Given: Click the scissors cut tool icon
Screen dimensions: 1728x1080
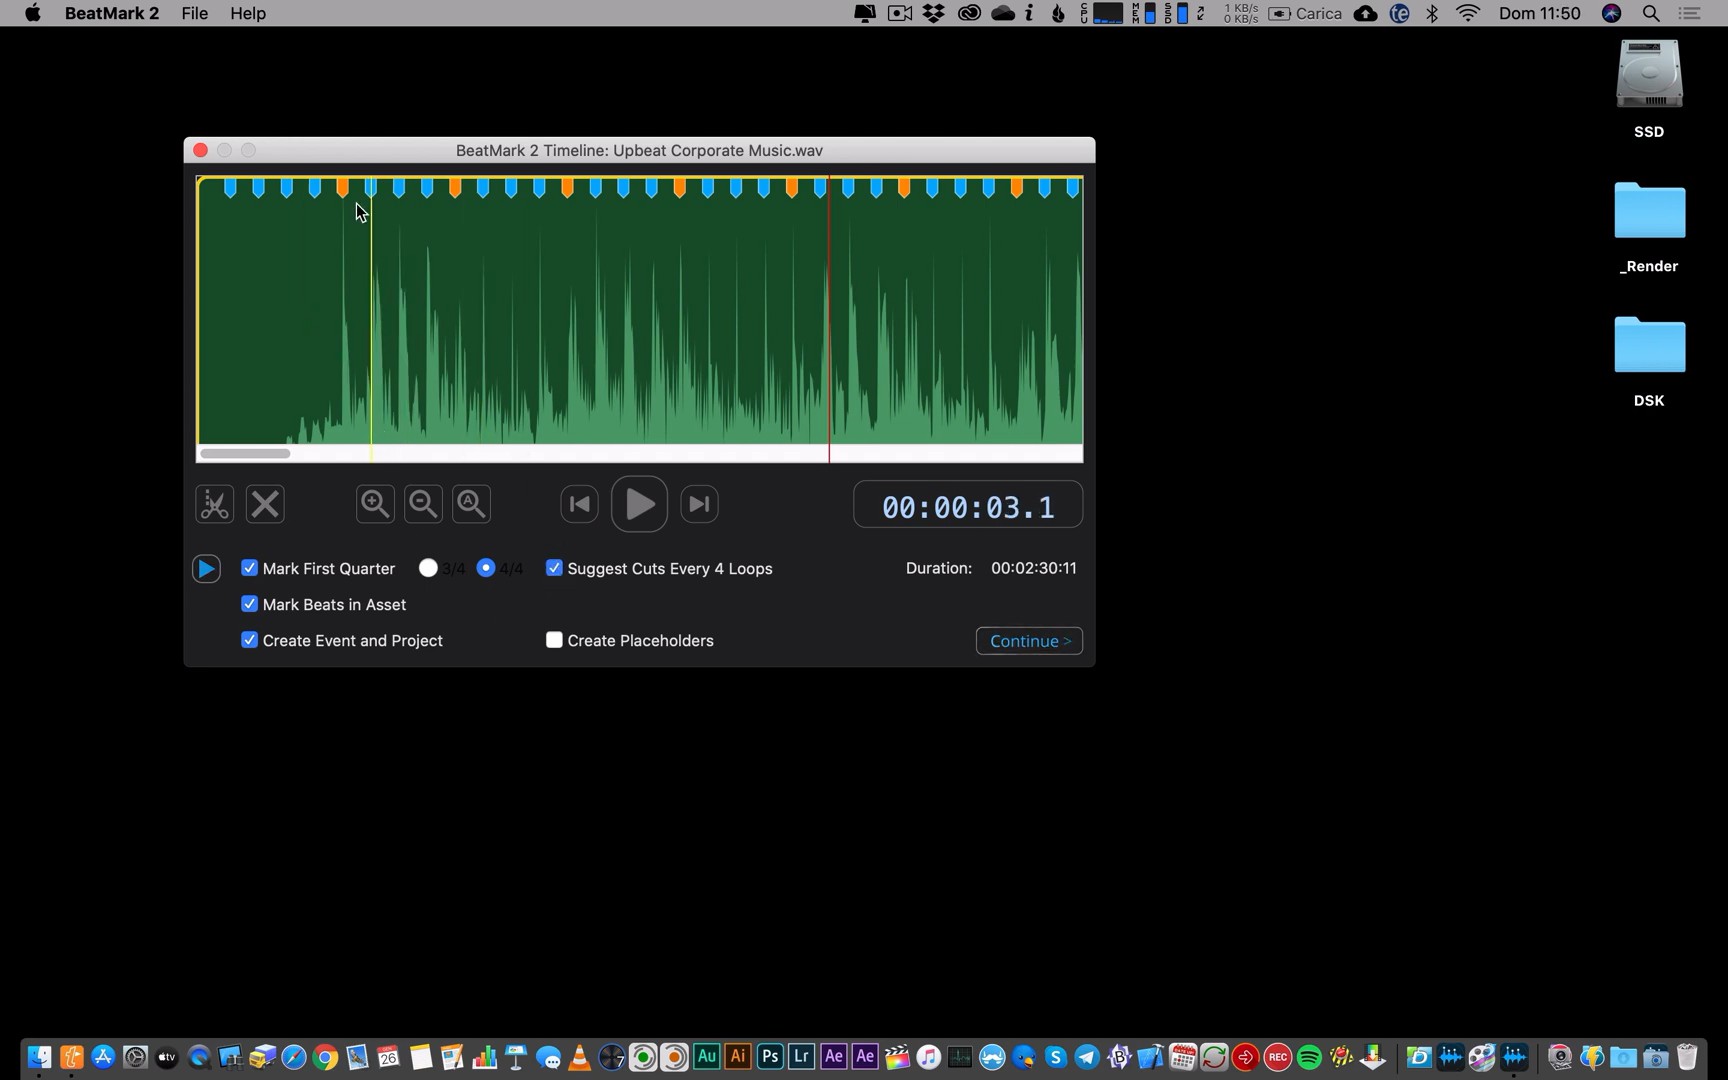Looking at the screenshot, I should (214, 504).
